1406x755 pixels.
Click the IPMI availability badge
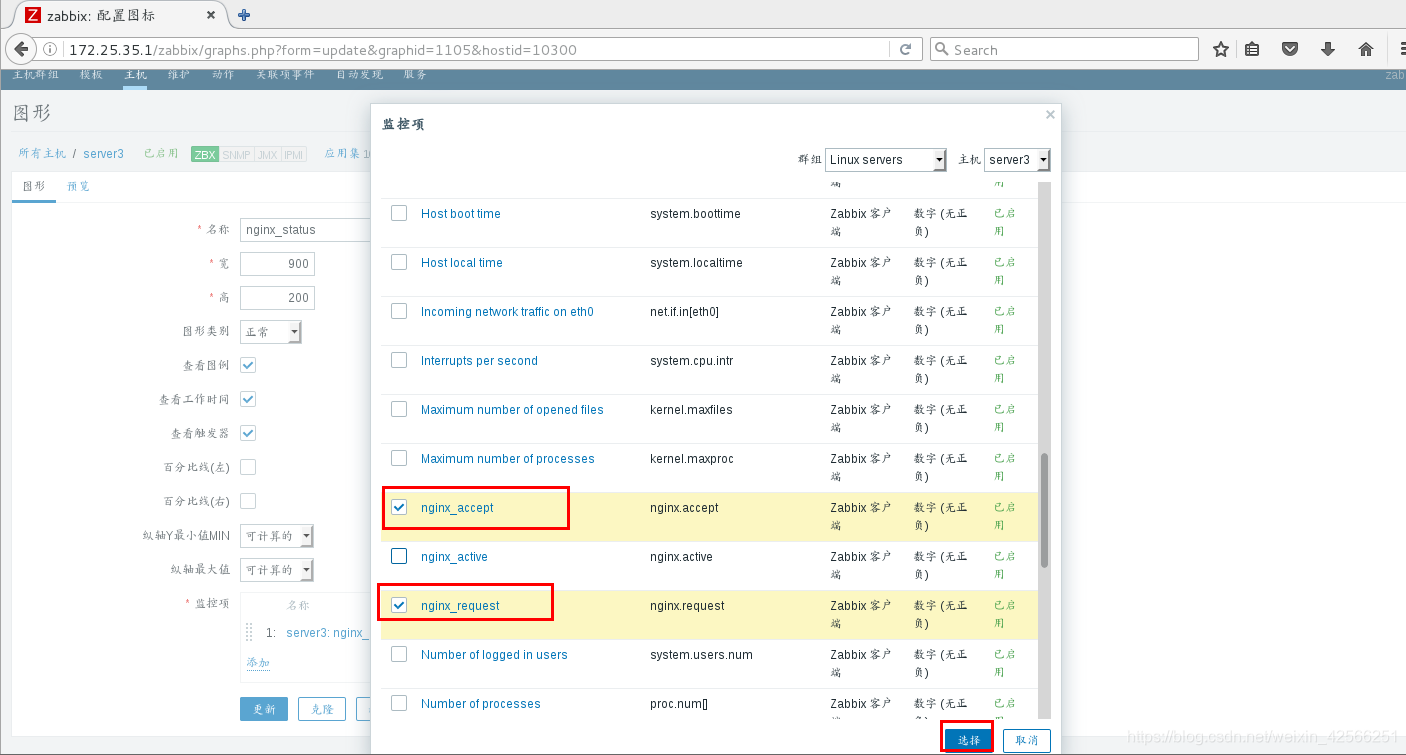[x=293, y=155]
